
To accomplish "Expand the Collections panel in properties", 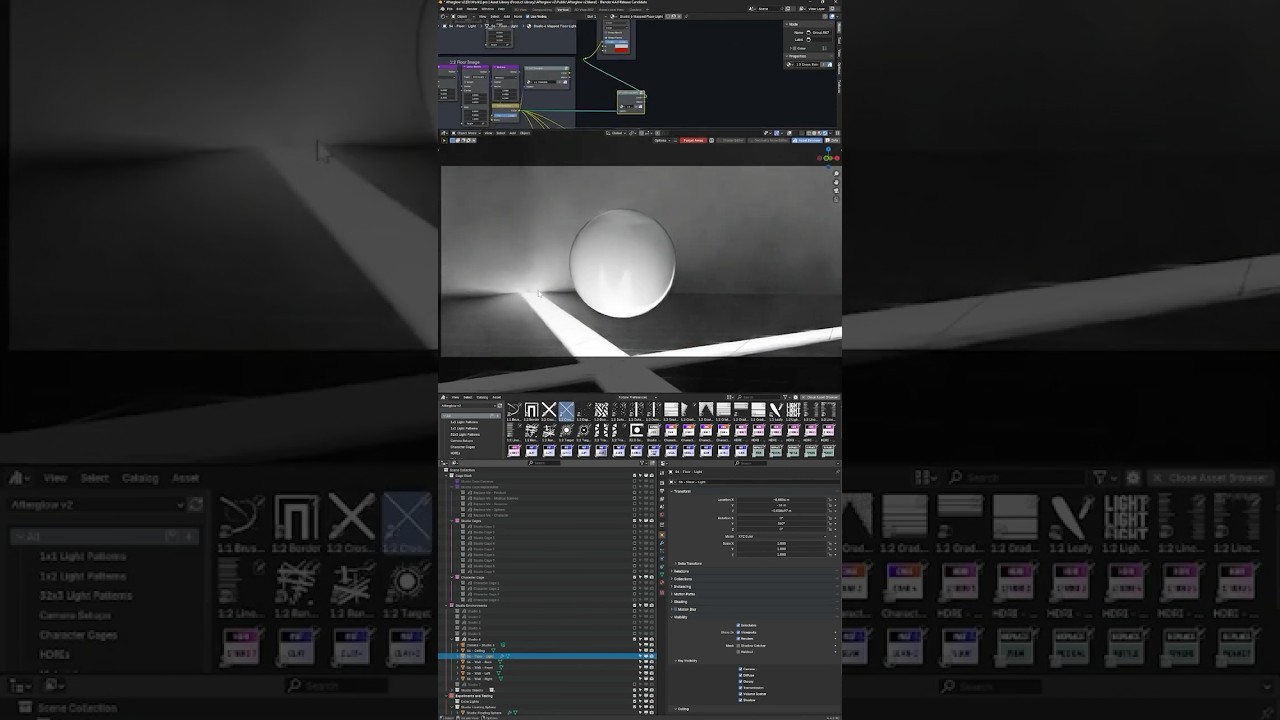I will tap(682, 579).
